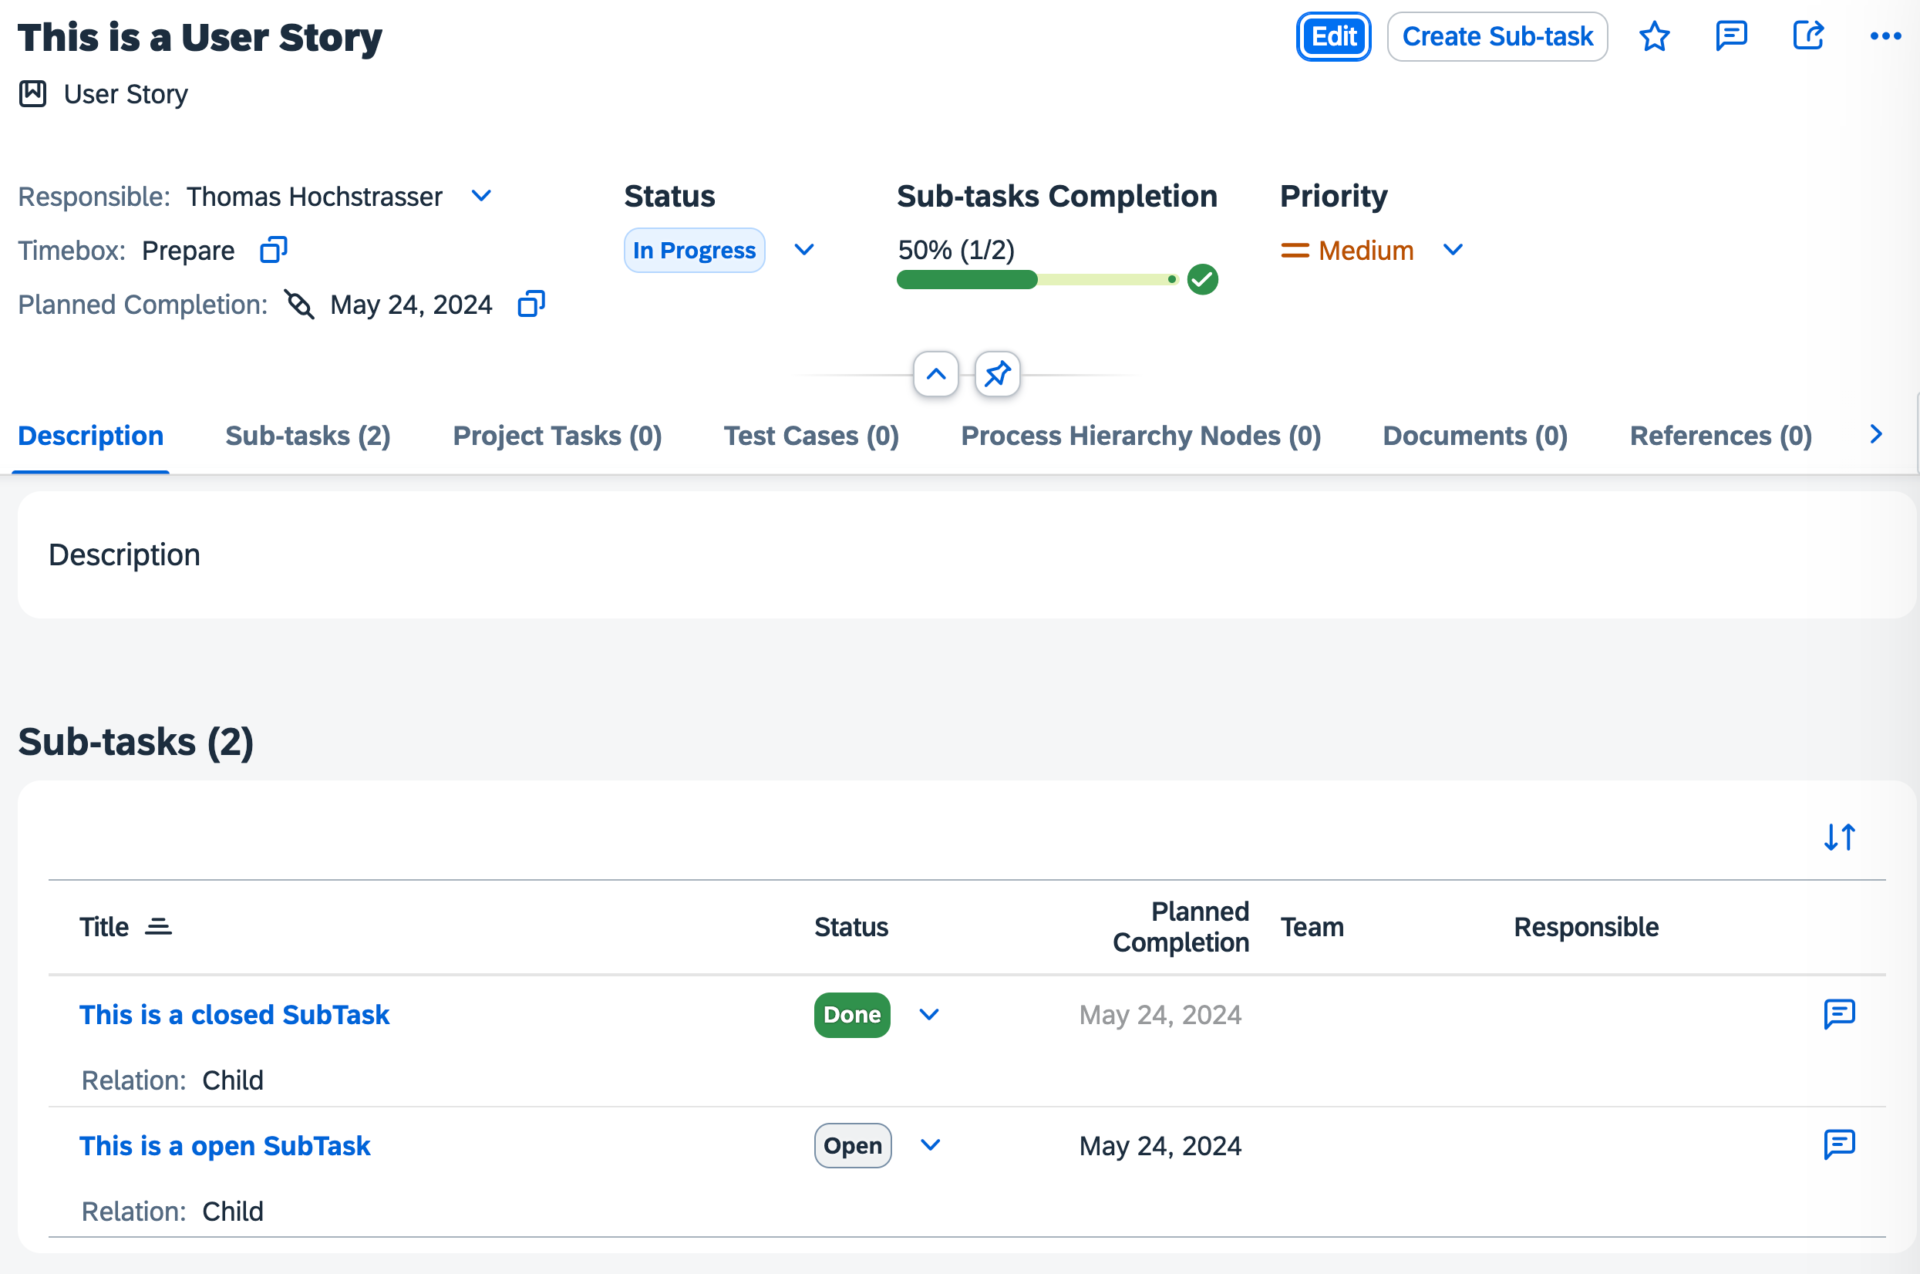Add story to favorites with star icon
Viewport: 1920px width, 1274px height.
click(1654, 37)
